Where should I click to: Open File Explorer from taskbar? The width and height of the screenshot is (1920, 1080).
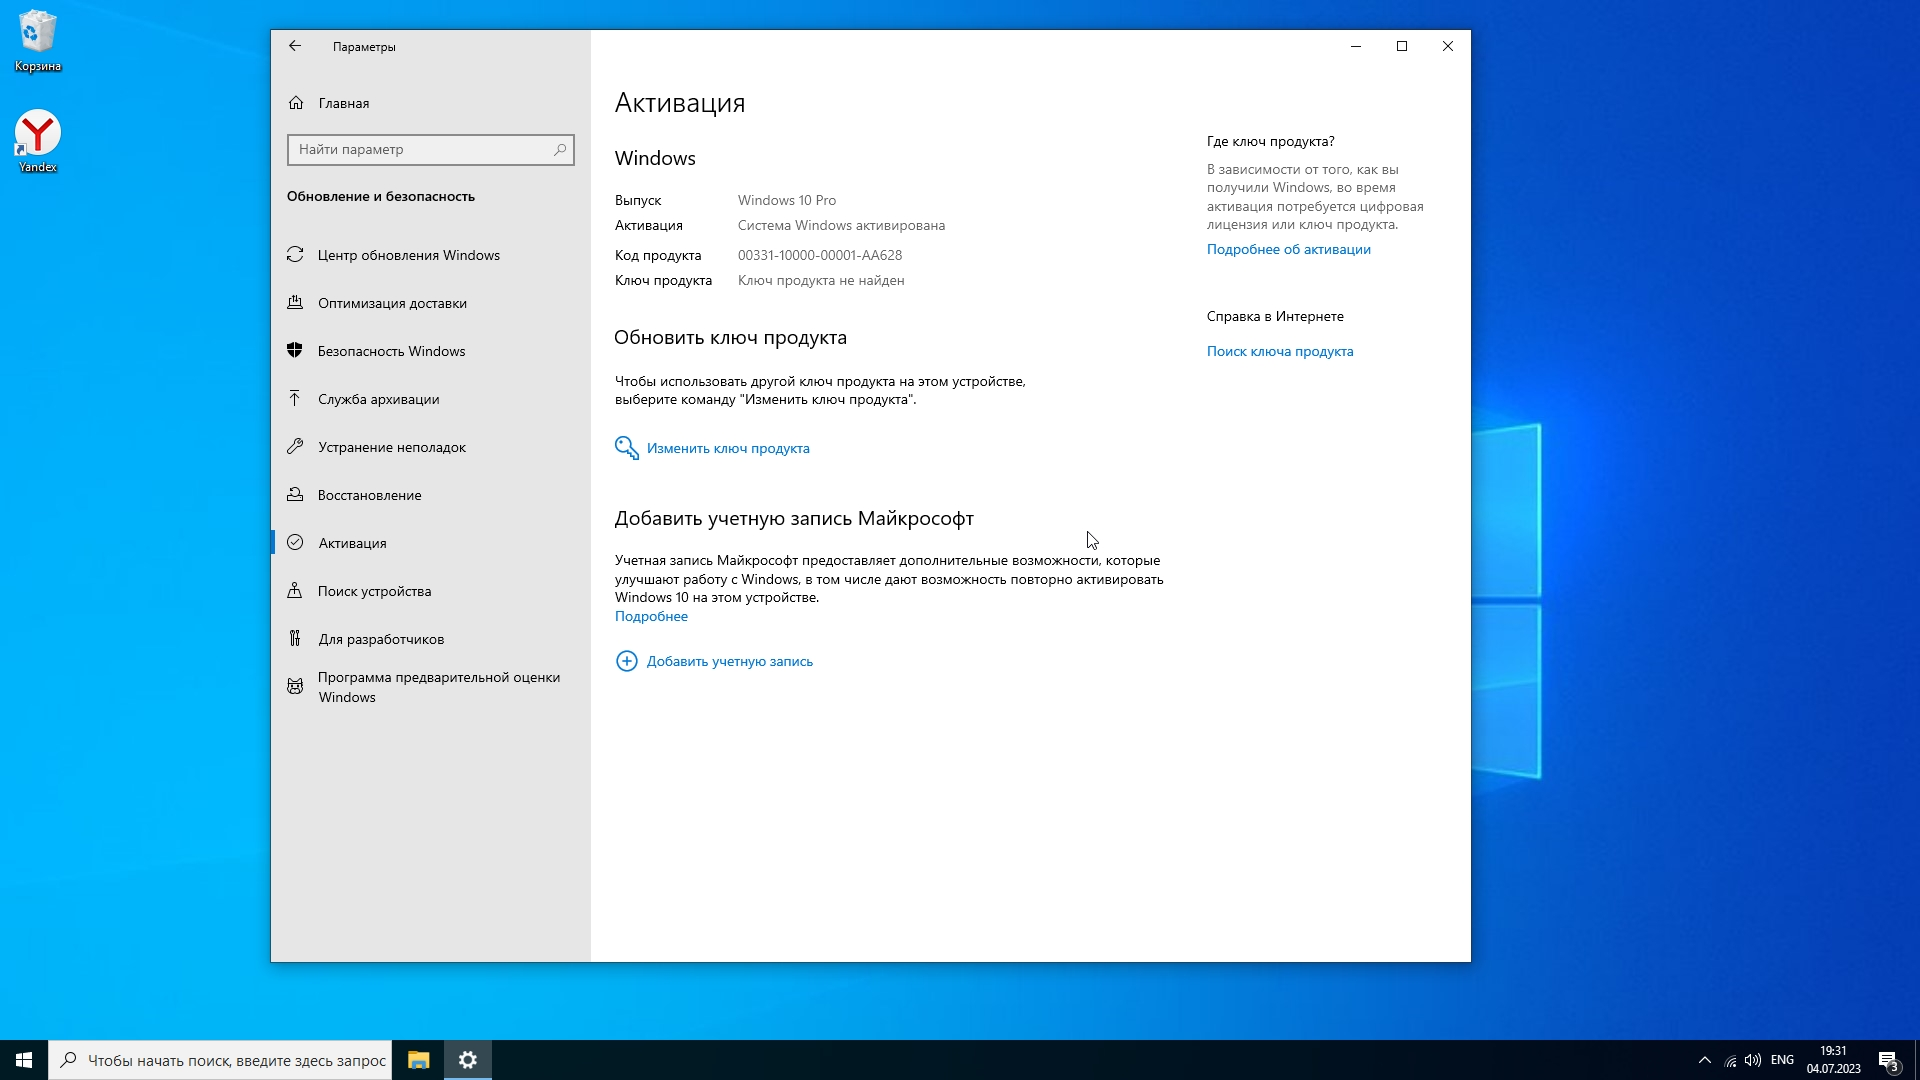pyautogui.click(x=419, y=1060)
